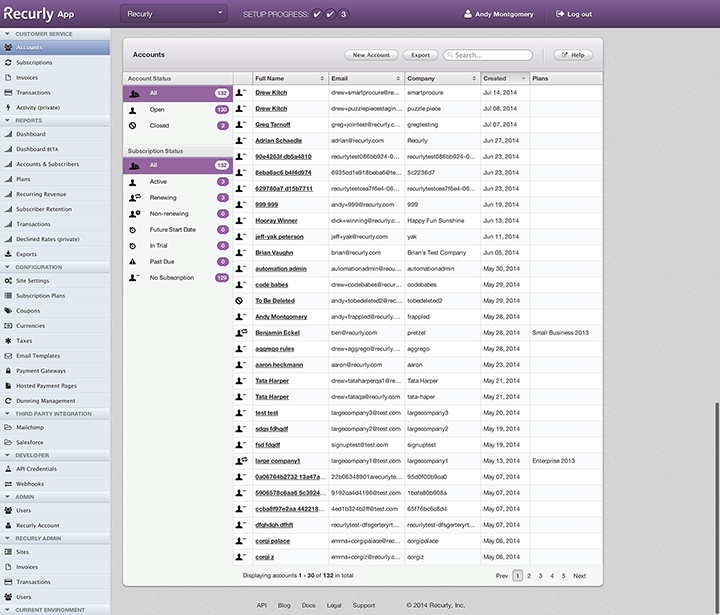
Task: Open Benjamin Eckel's account link
Action: tap(276, 332)
